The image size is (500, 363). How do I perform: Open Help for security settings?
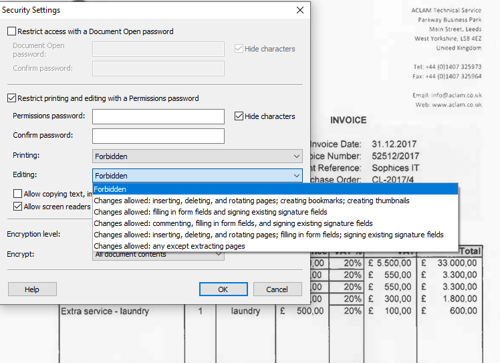point(32,289)
